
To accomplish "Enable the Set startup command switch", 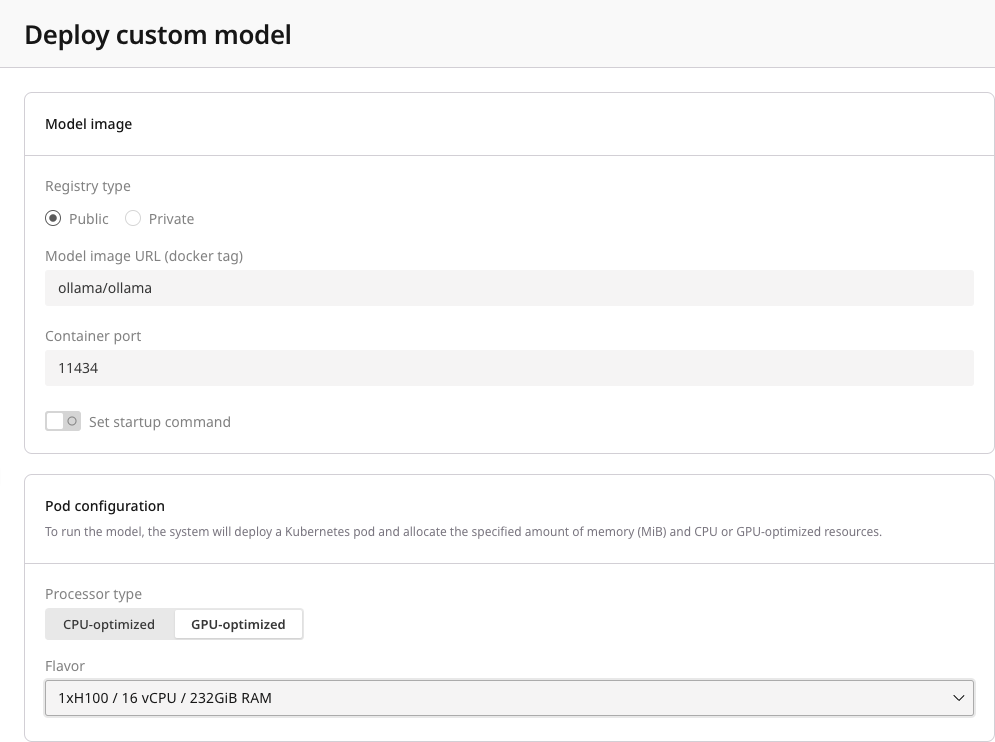I will point(63,421).
